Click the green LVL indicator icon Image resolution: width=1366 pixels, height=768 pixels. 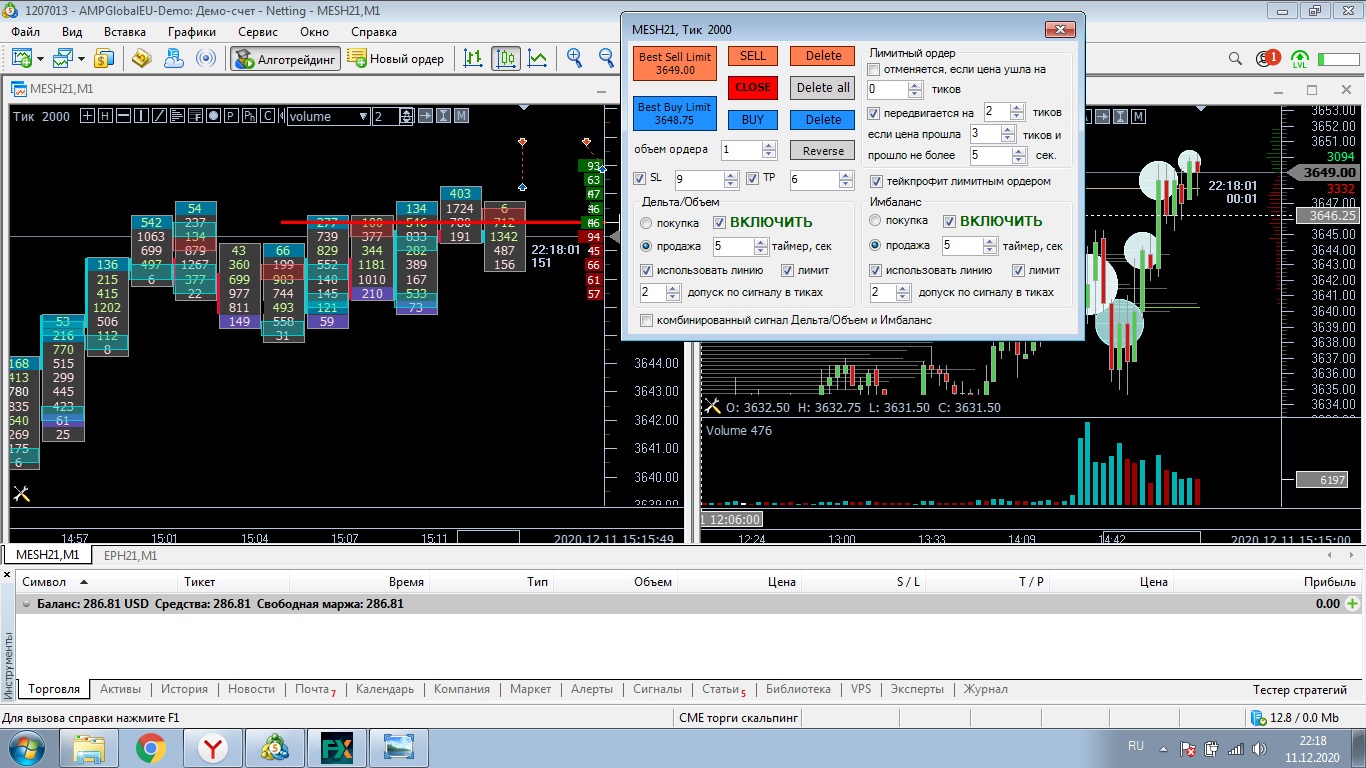[x=1300, y=59]
